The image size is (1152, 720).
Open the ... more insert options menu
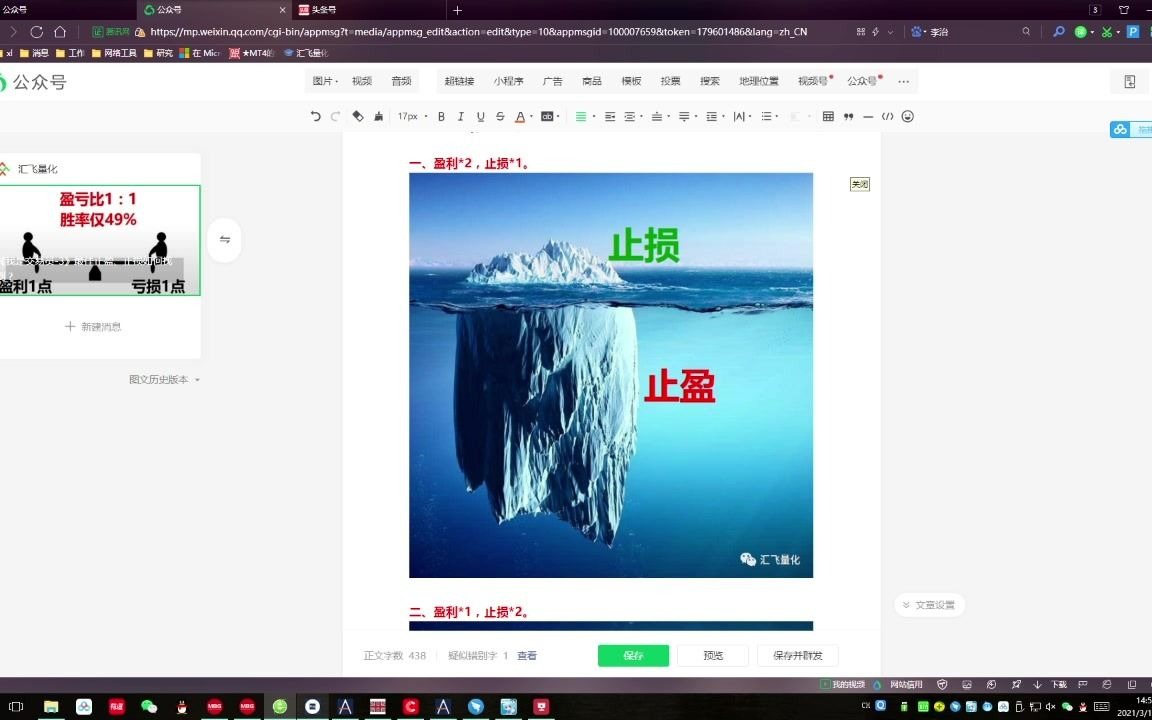tap(903, 80)
